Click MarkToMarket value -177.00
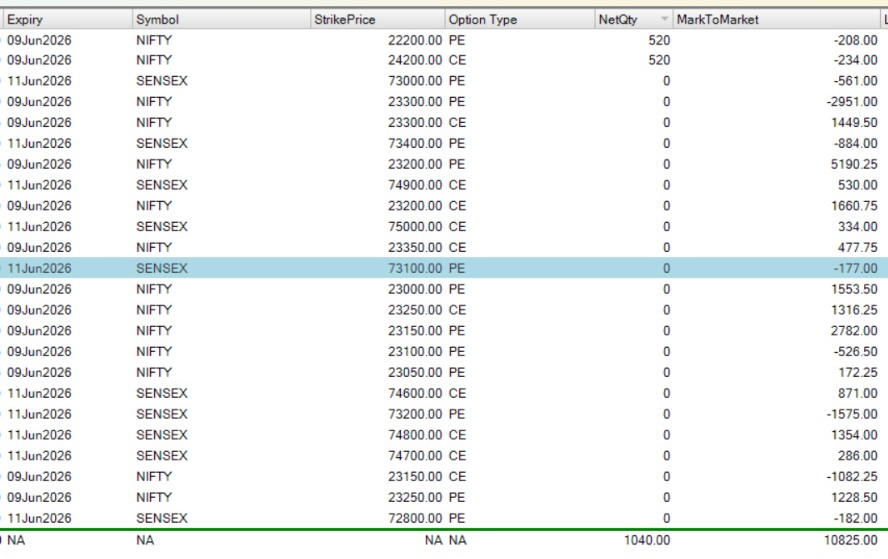The height and width of the screenshot is (559, 888). (855, 268)
